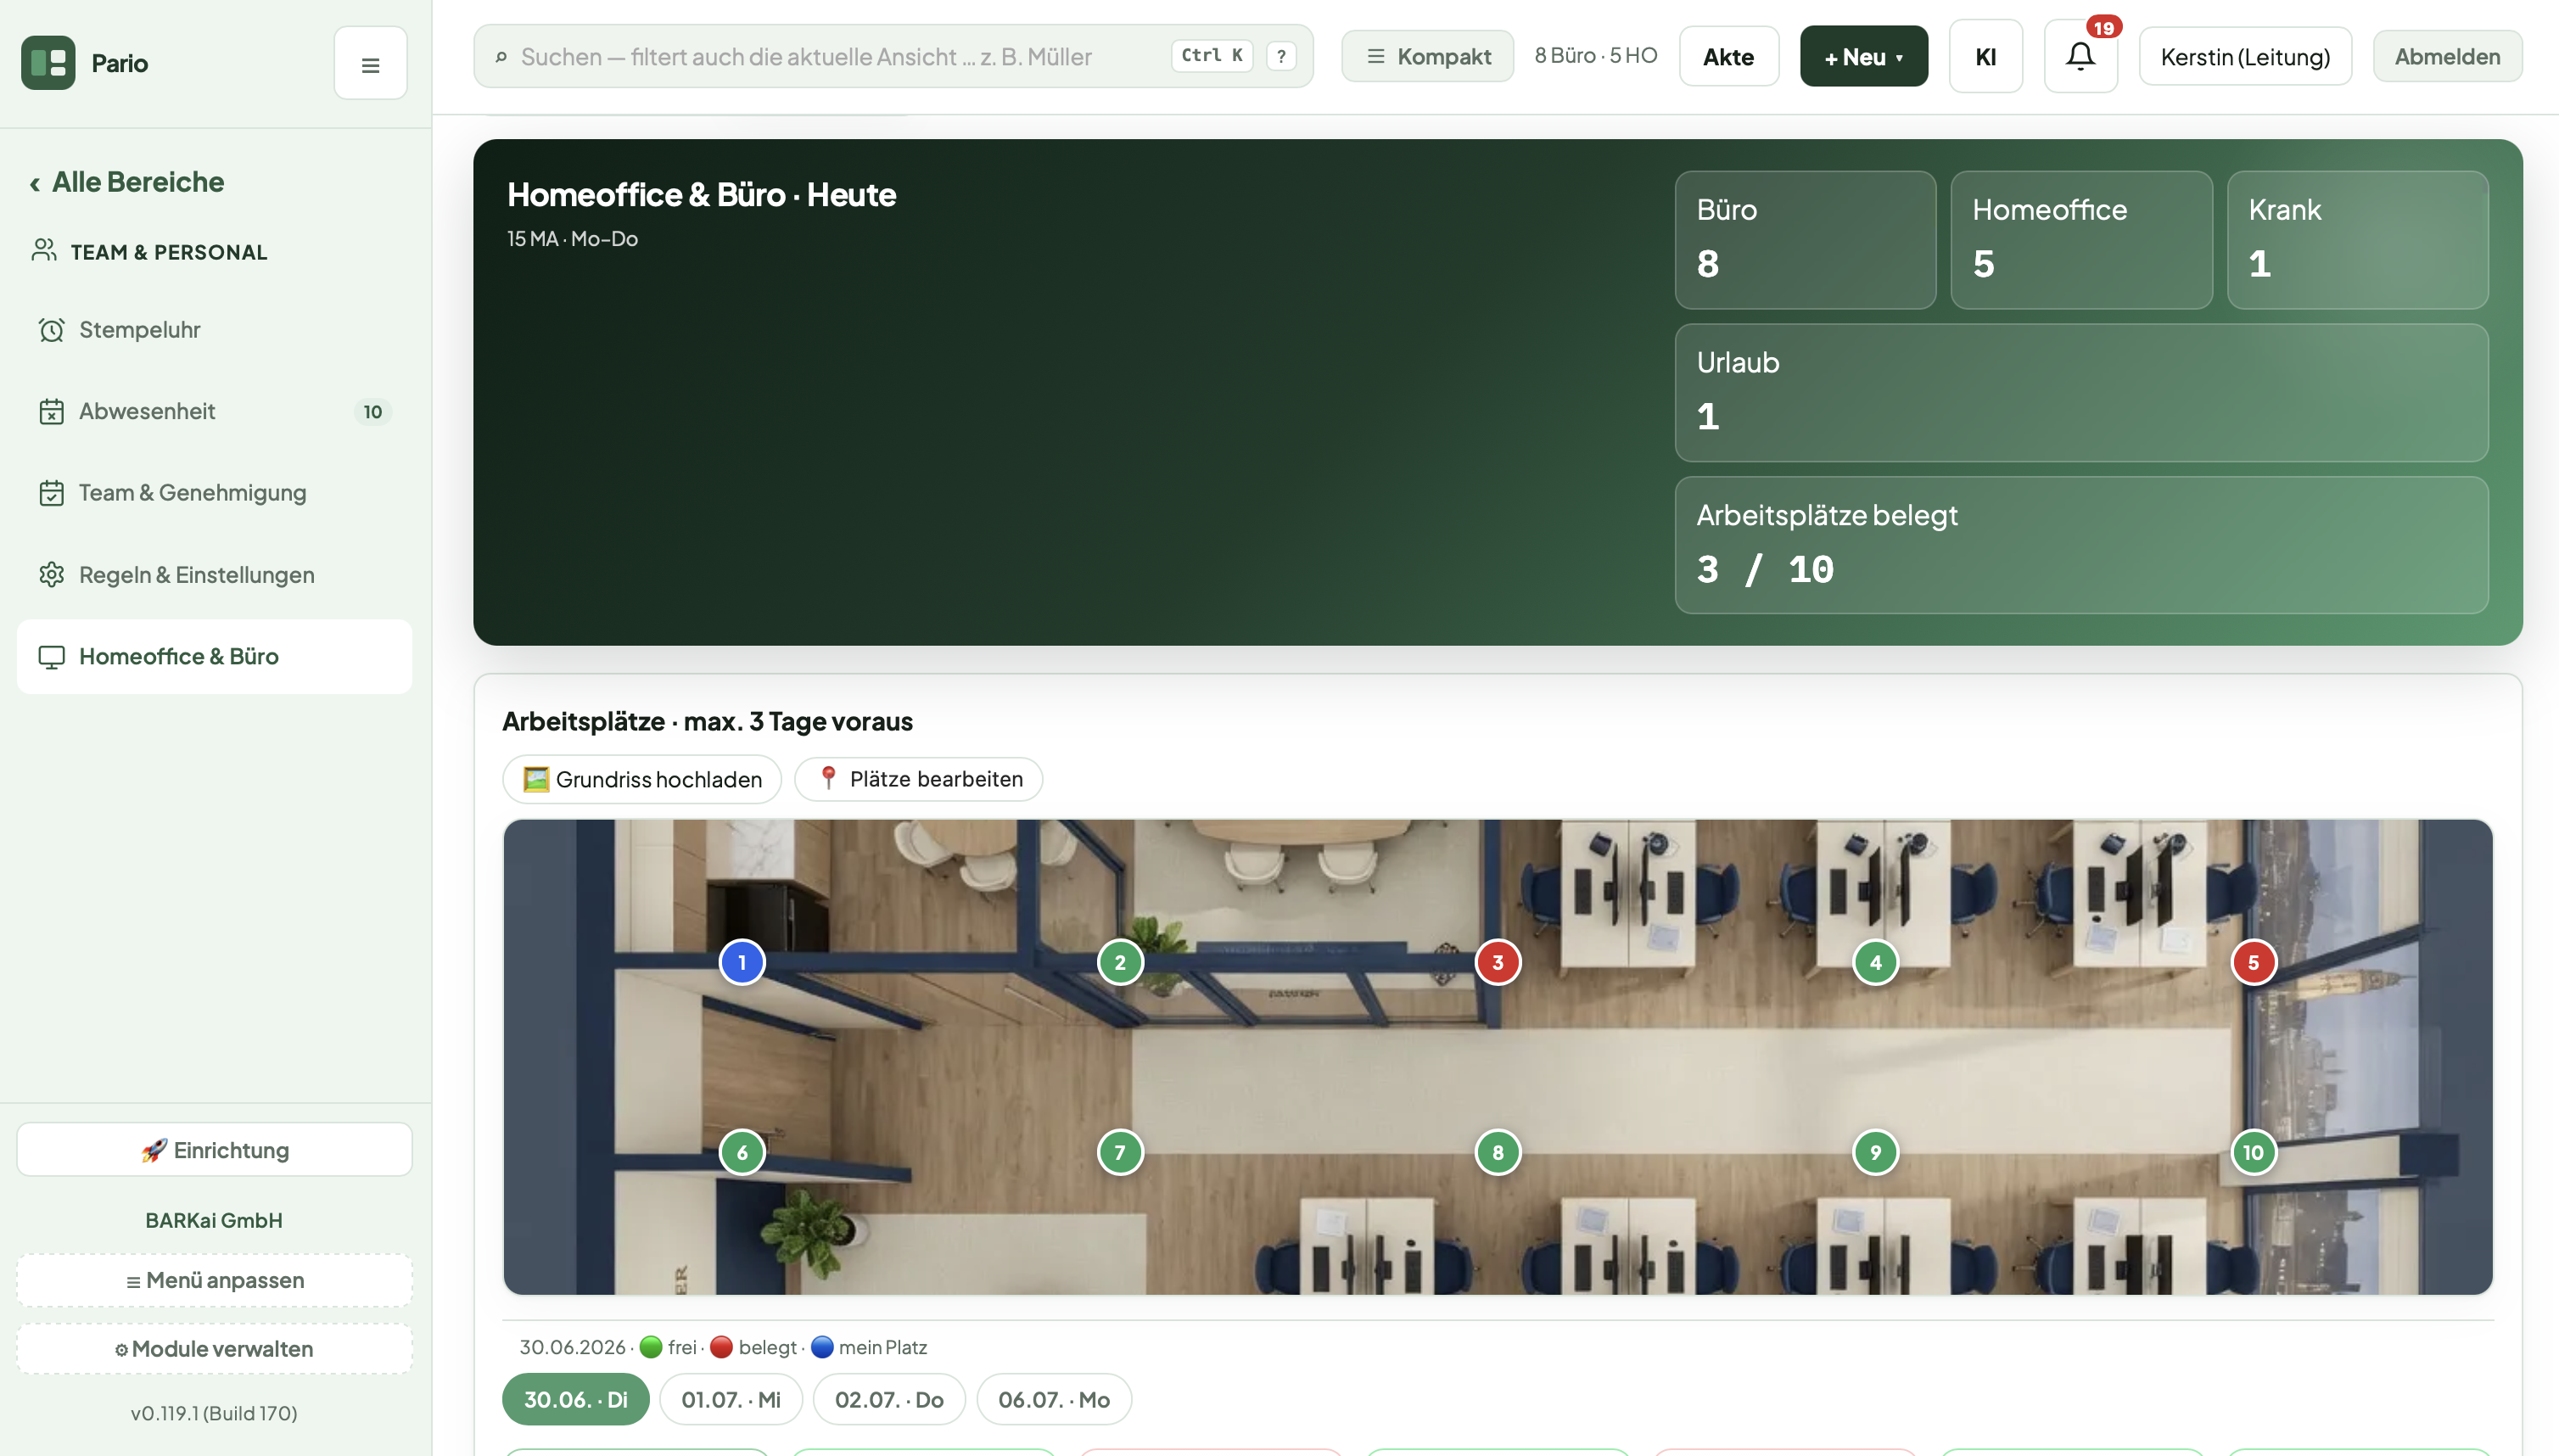Open the KI assistant button

1985,57
